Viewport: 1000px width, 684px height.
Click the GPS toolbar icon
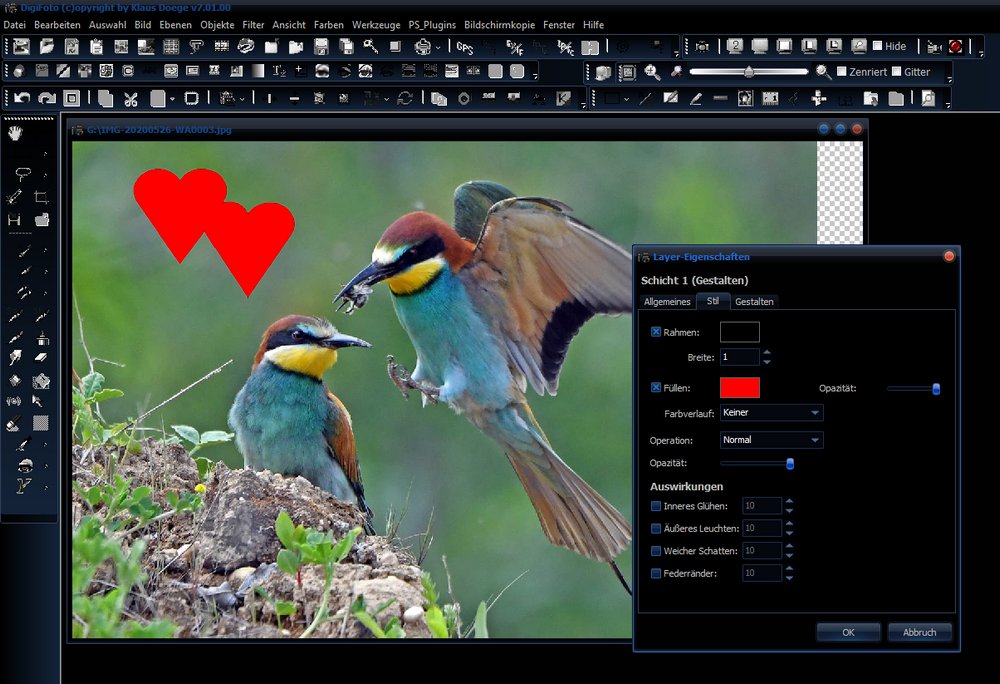coord(465,46)
